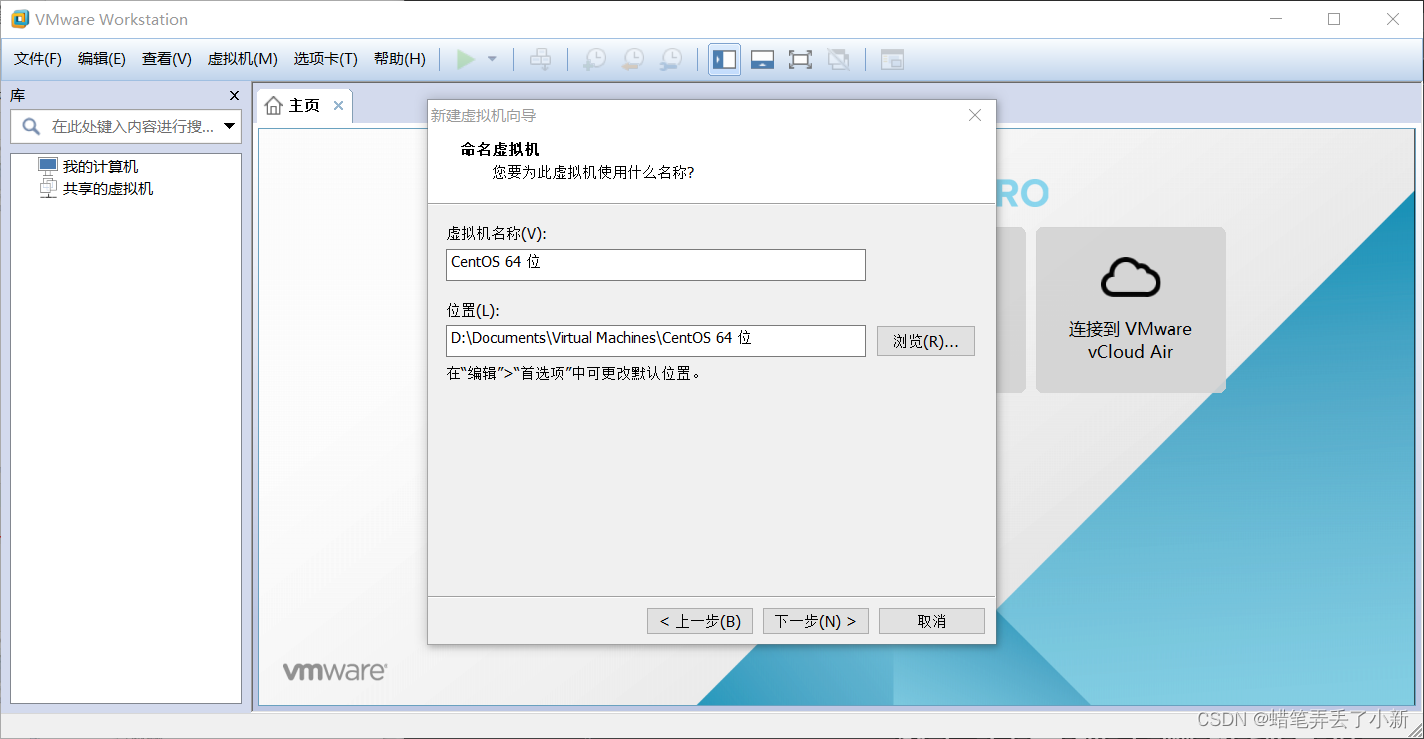Open the 查看(V) menu

click(167, 59)
